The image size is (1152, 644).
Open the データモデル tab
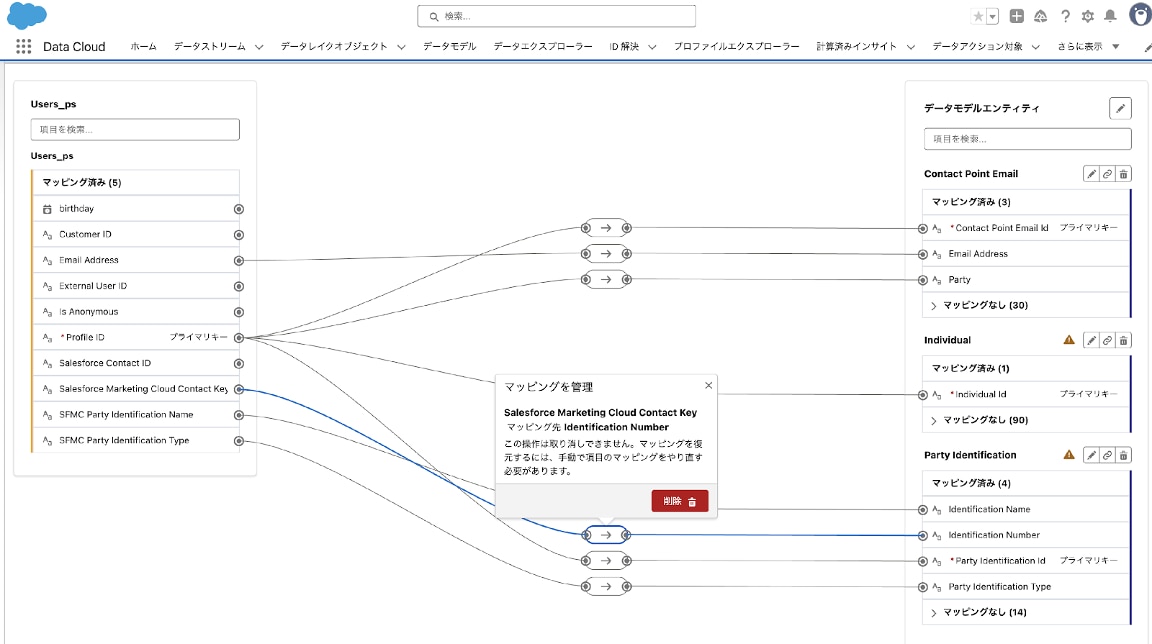coord(449,46)
